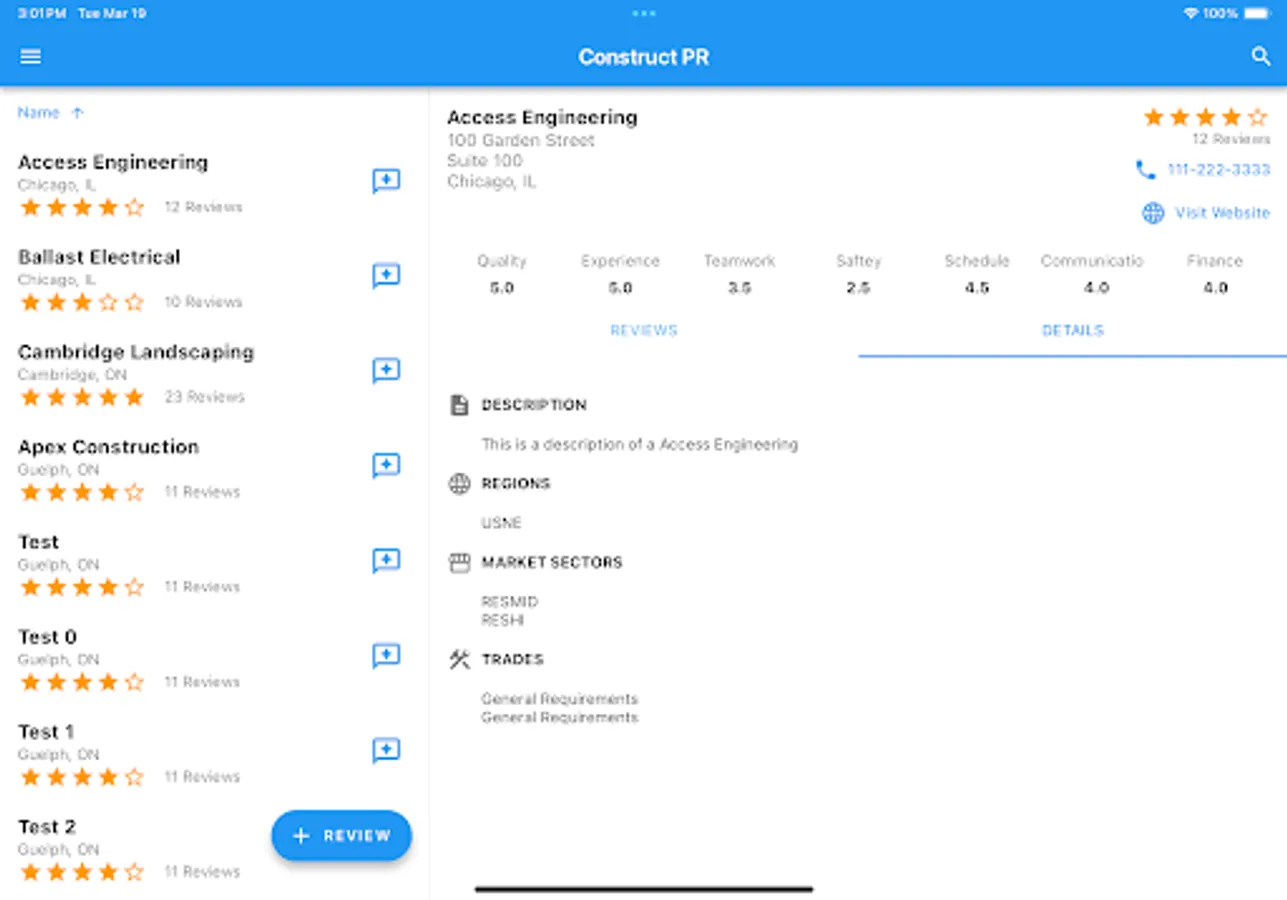Open the search function
Screen dimensions: 1287x900
point(1261,57)
